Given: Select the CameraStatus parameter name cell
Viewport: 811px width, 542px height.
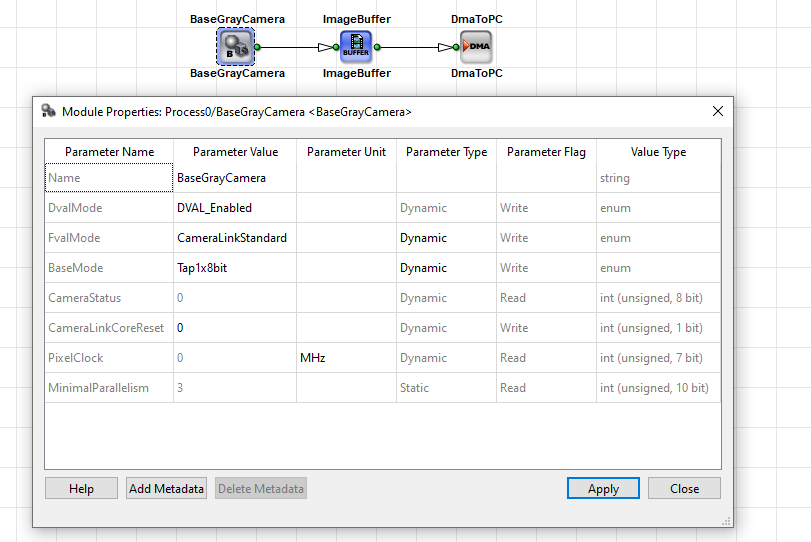Looking at the screenshot, I should click(x=109, y=298).
